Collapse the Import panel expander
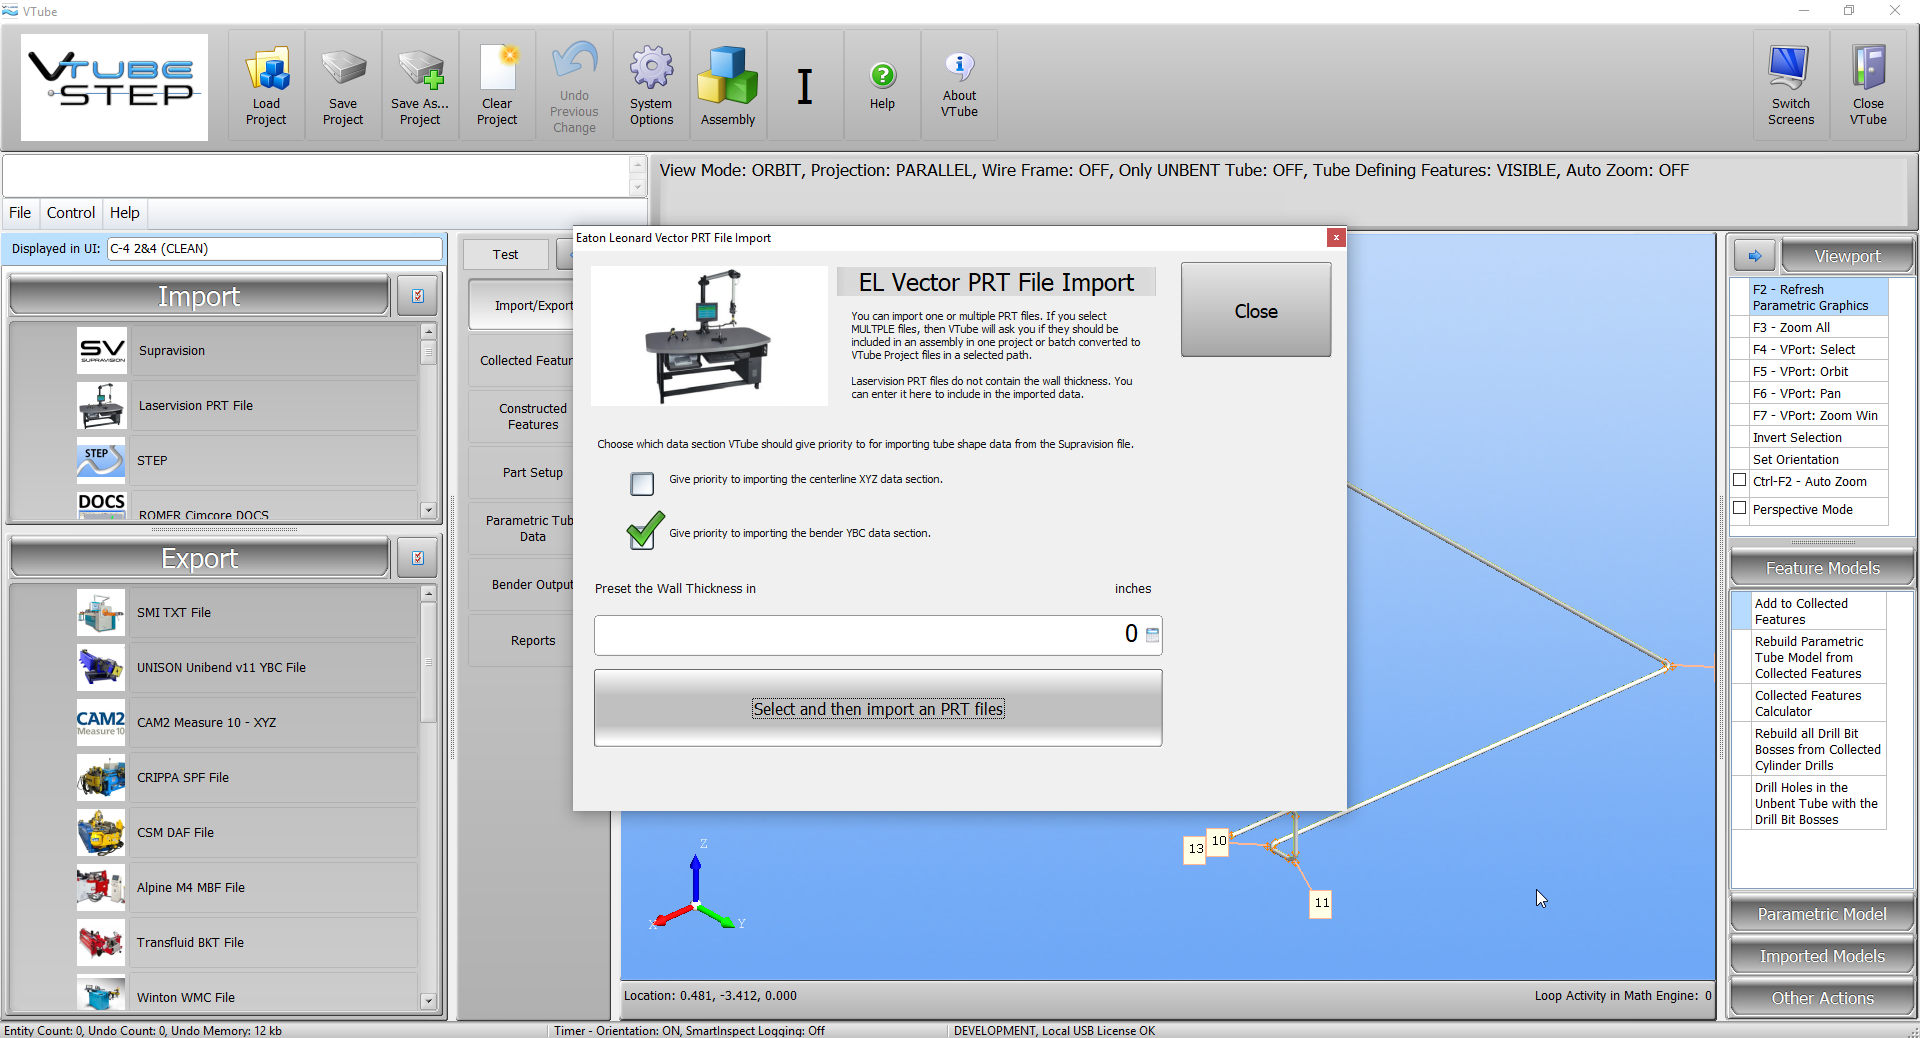Image resolution: width=1920 pixels, height=1038 pixels. pyautogui.click(x=418, y=296)
